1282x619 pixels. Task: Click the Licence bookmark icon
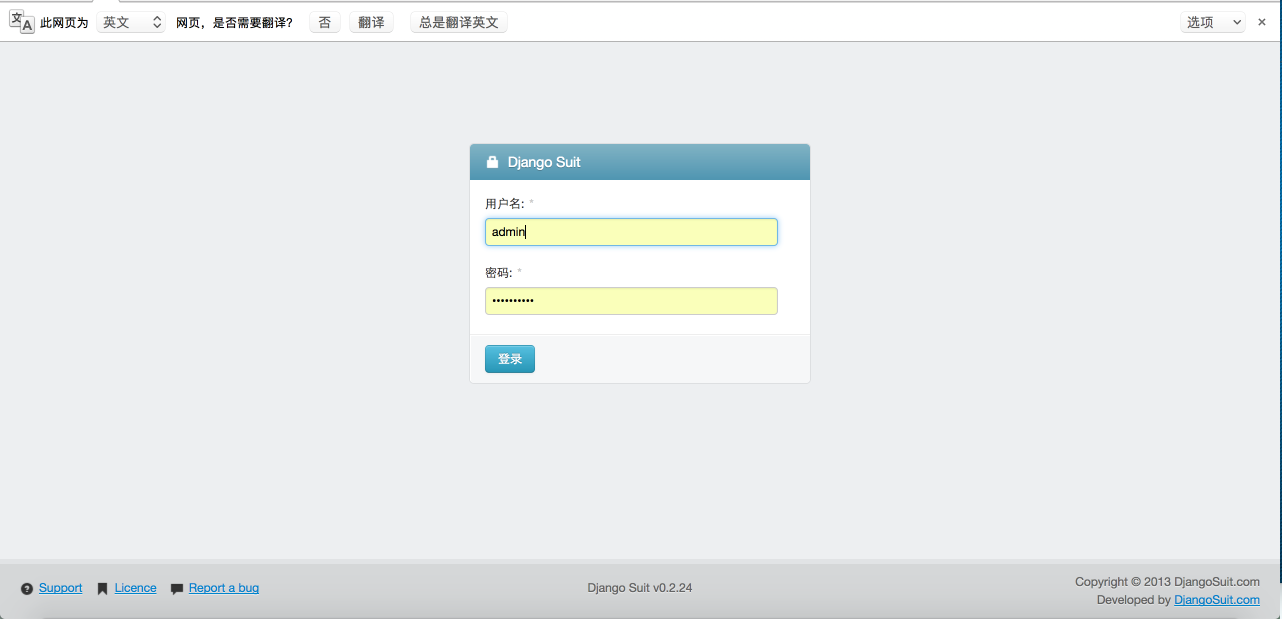tap(102, 589)
